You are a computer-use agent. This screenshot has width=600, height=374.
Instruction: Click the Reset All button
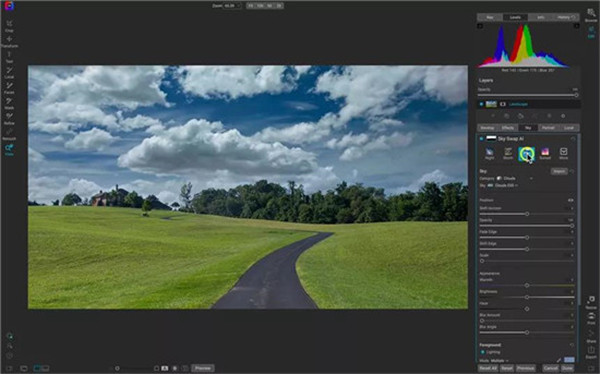pos(488,368)
